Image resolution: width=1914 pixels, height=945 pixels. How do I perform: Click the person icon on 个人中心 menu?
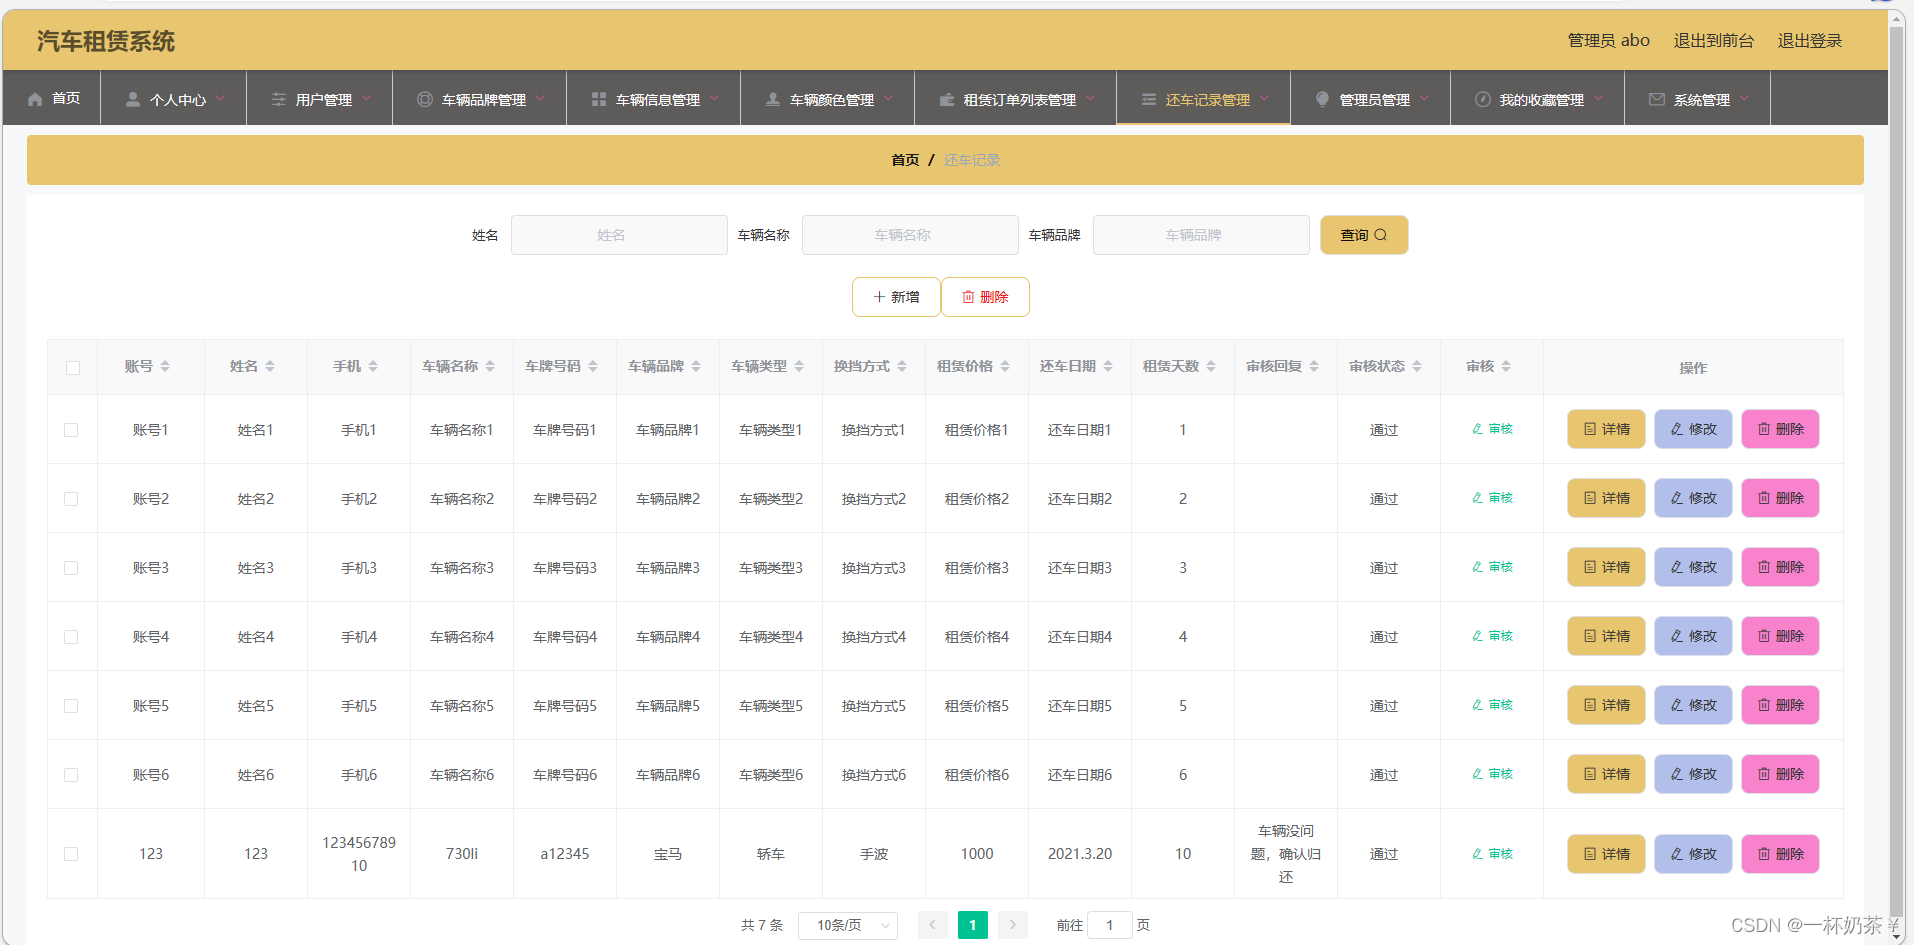[x=132, y=100]
